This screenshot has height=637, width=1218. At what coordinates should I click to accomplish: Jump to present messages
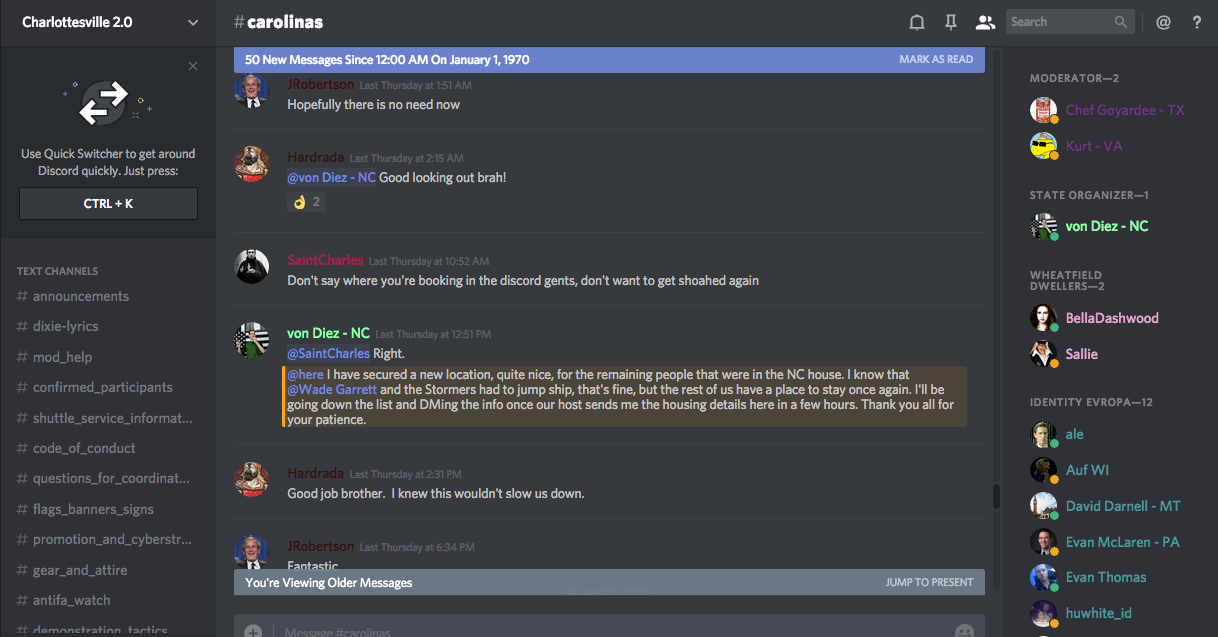coord(929,582)
